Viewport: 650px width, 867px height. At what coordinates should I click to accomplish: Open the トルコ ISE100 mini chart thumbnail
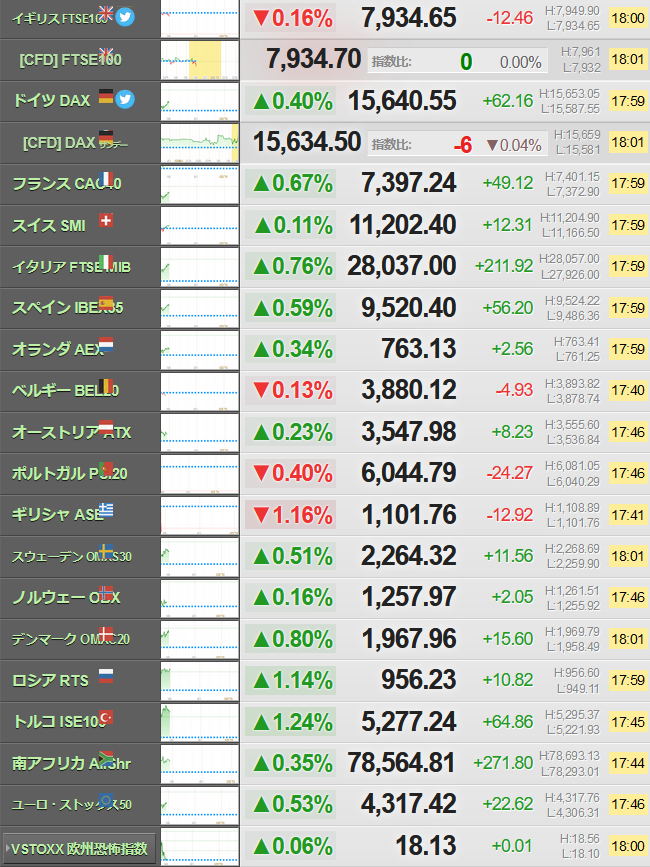click(200, 723)
